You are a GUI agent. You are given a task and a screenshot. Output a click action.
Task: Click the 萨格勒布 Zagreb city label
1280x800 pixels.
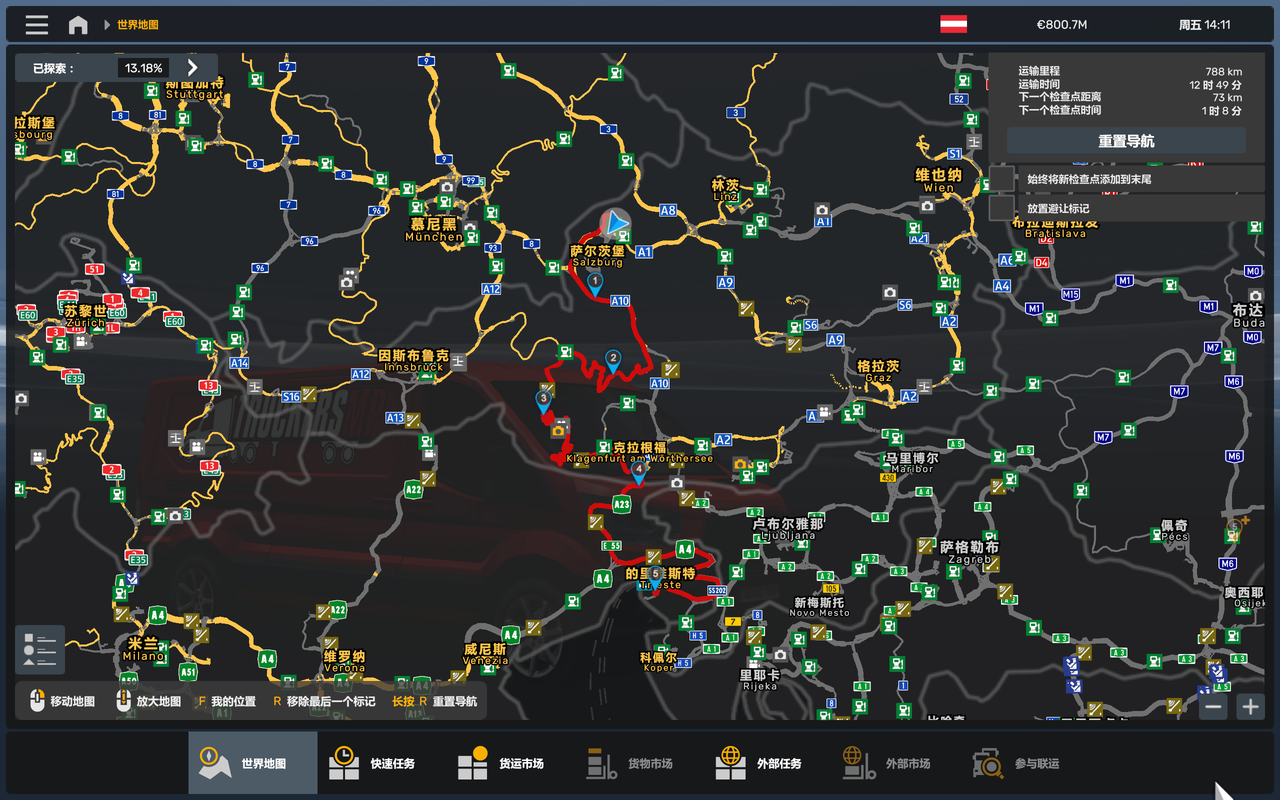tap(969, 553)
